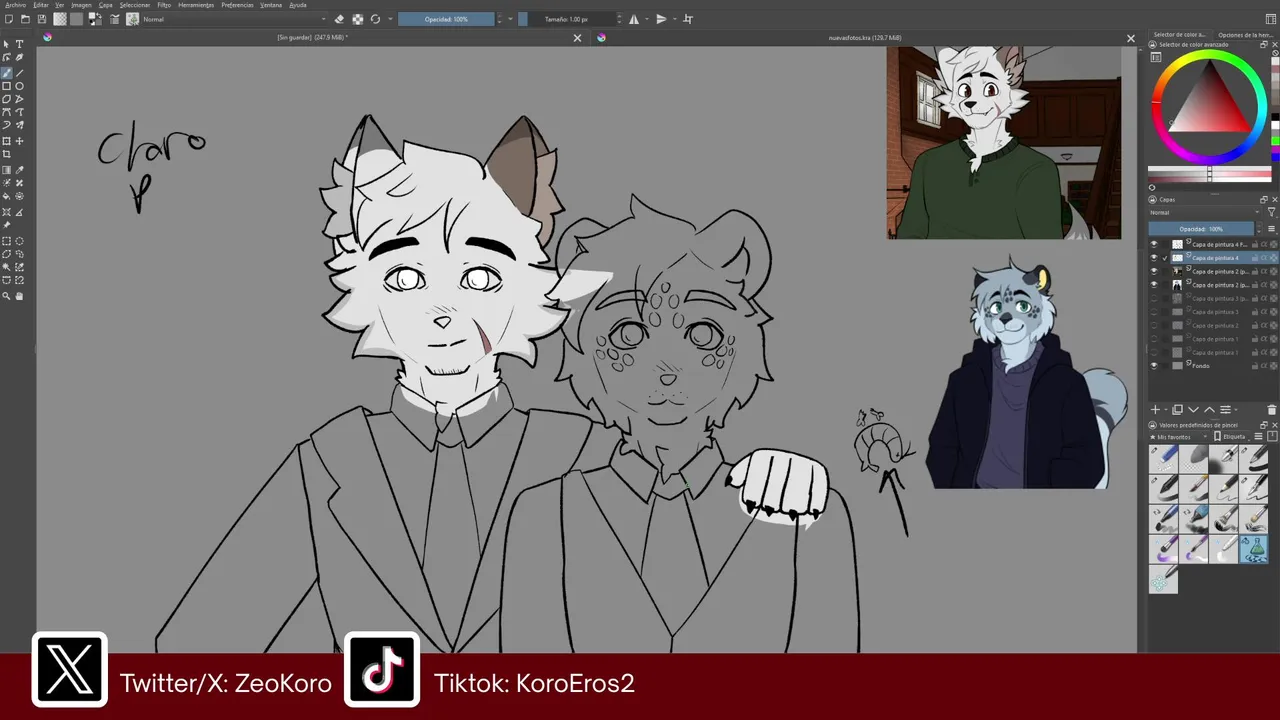Select the Move tool
Viewport: 1280px width, 720px height.
(x=19, y=141)
